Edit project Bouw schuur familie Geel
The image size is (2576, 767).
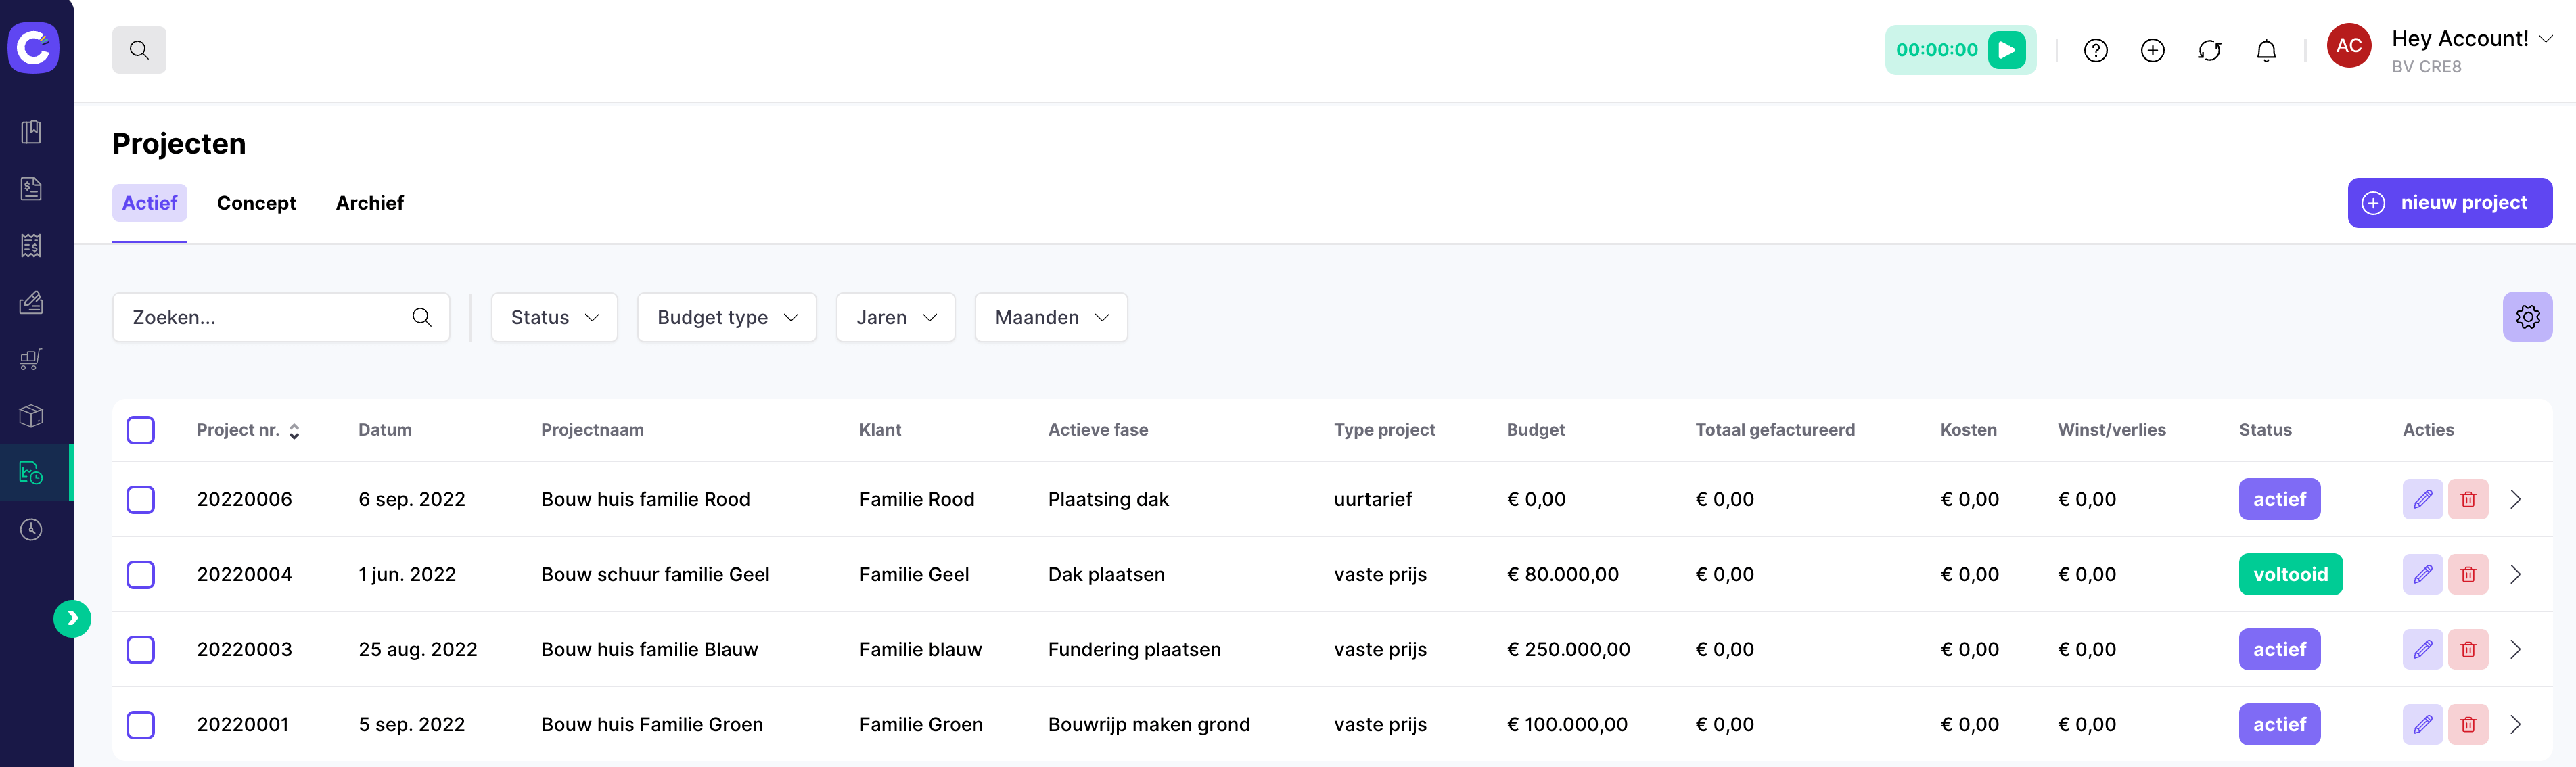point(2422,574)
